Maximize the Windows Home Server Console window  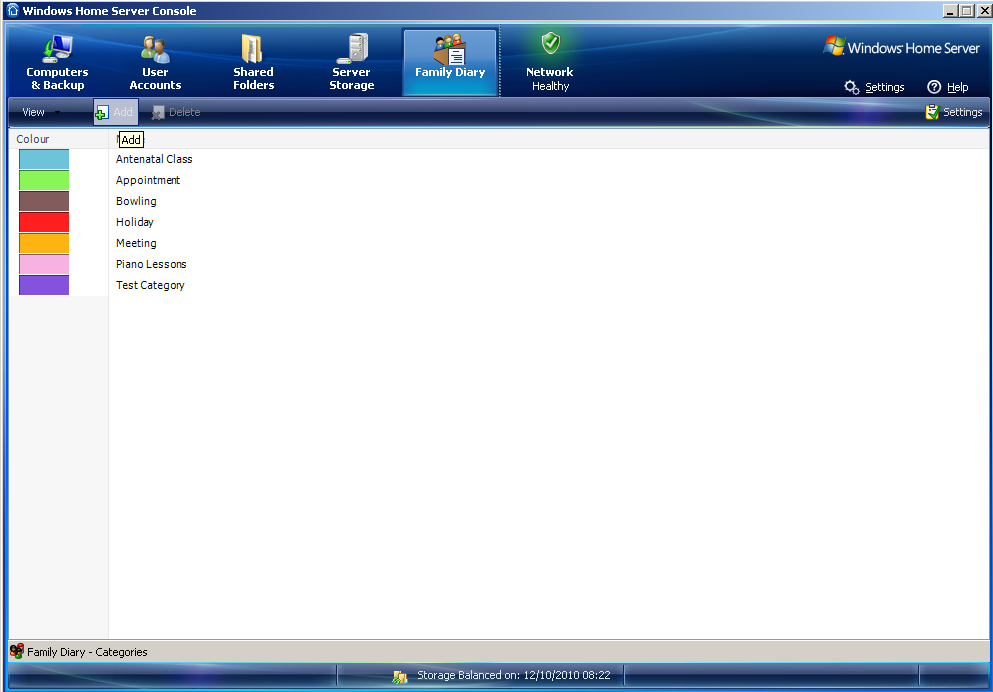click(x=966, y=11)
